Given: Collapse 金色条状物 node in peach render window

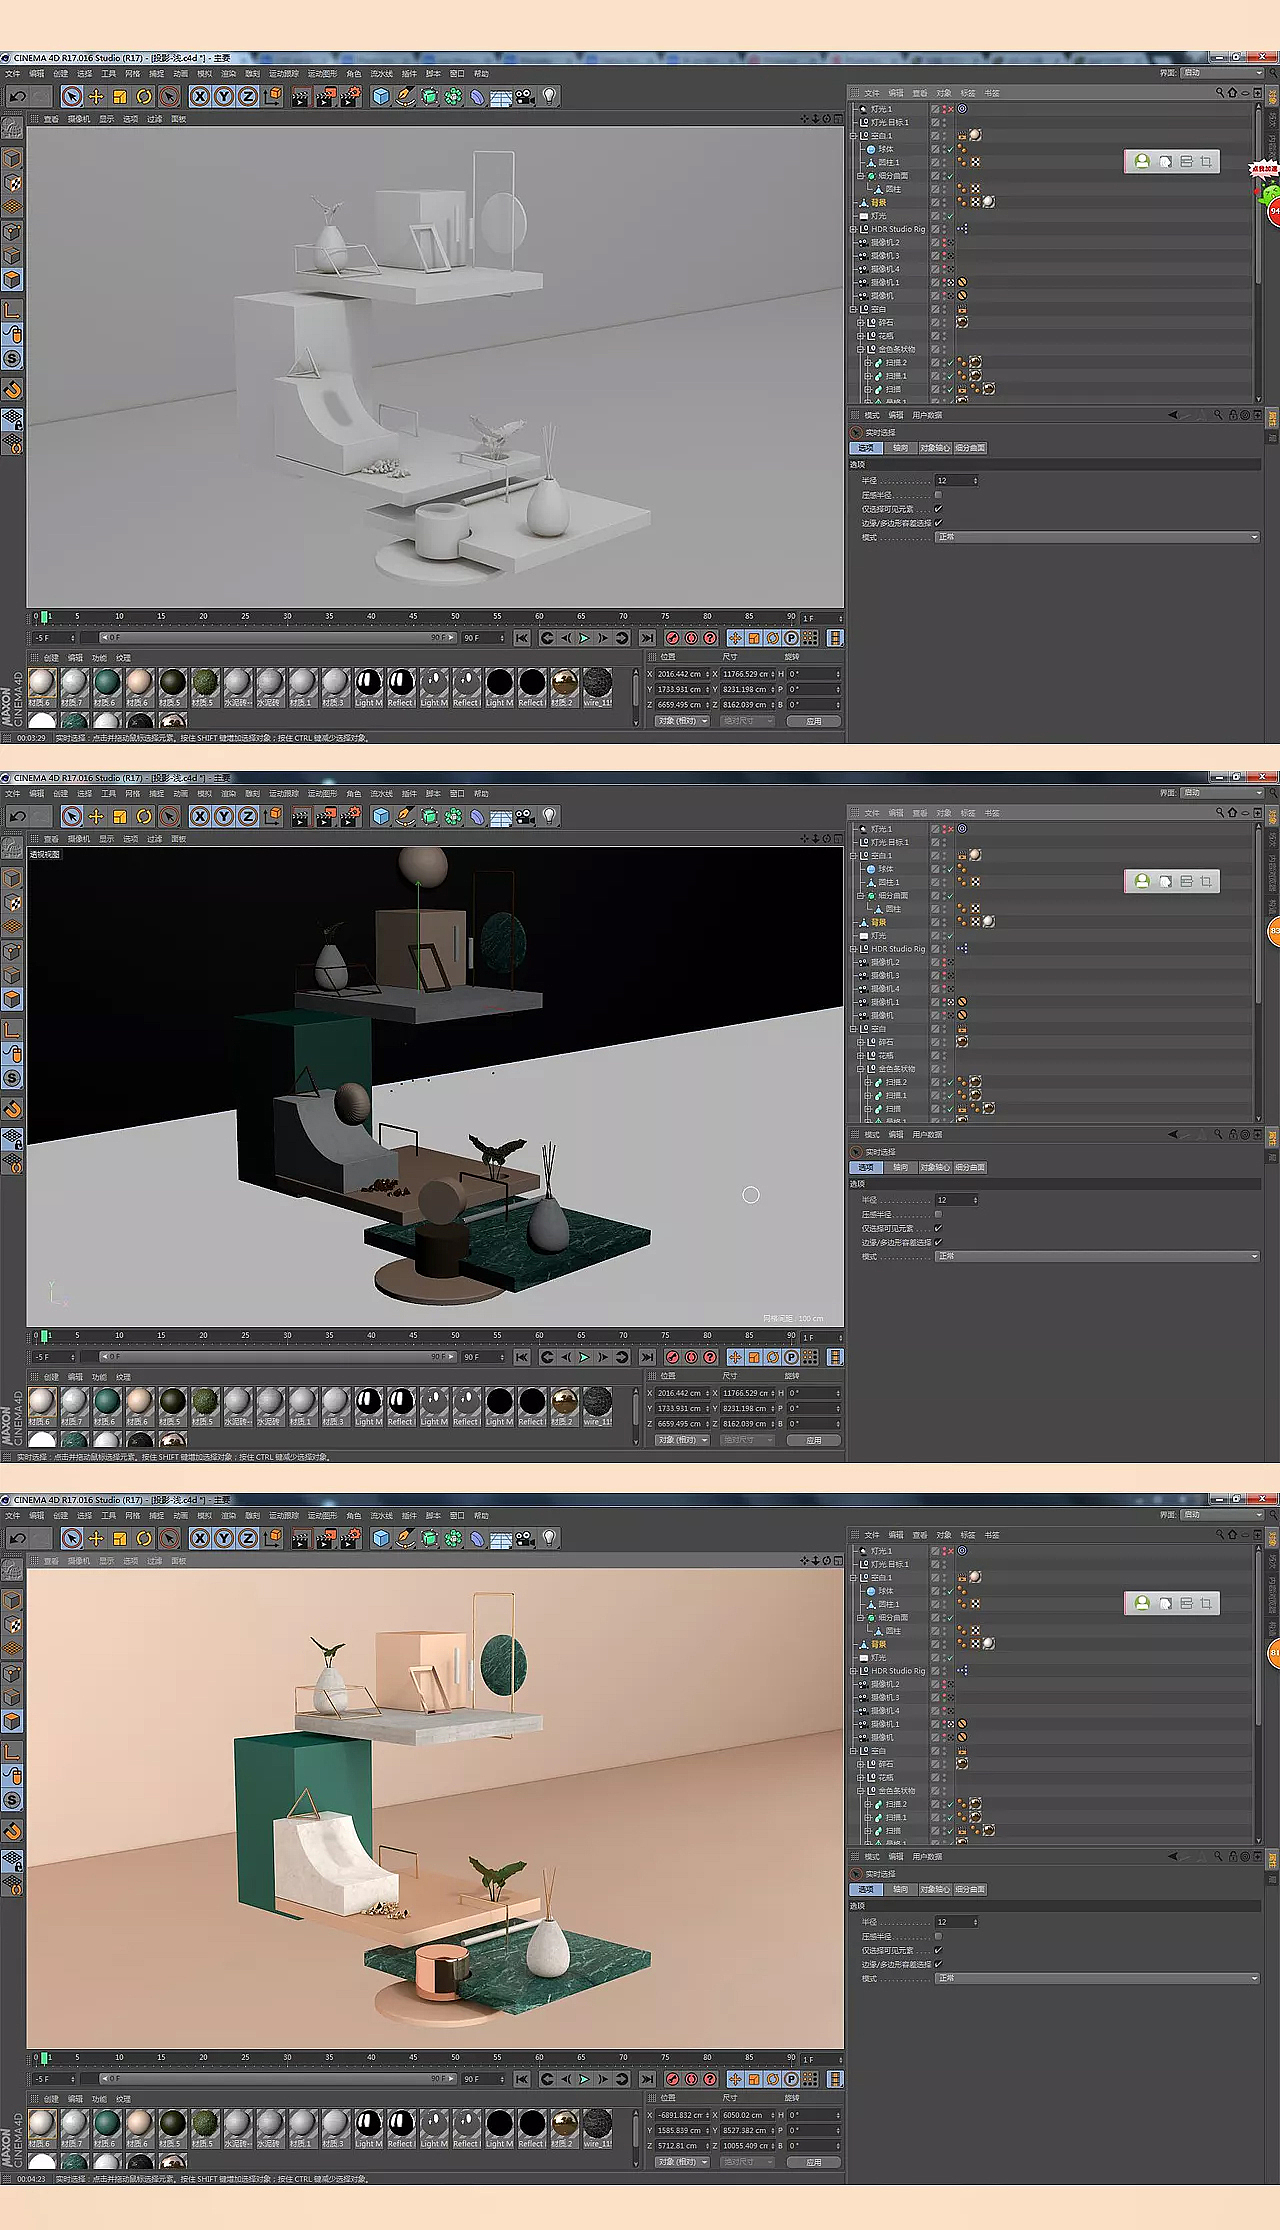Looking at the screenshot, I should pyautogui.click(x=860, y=1791).
